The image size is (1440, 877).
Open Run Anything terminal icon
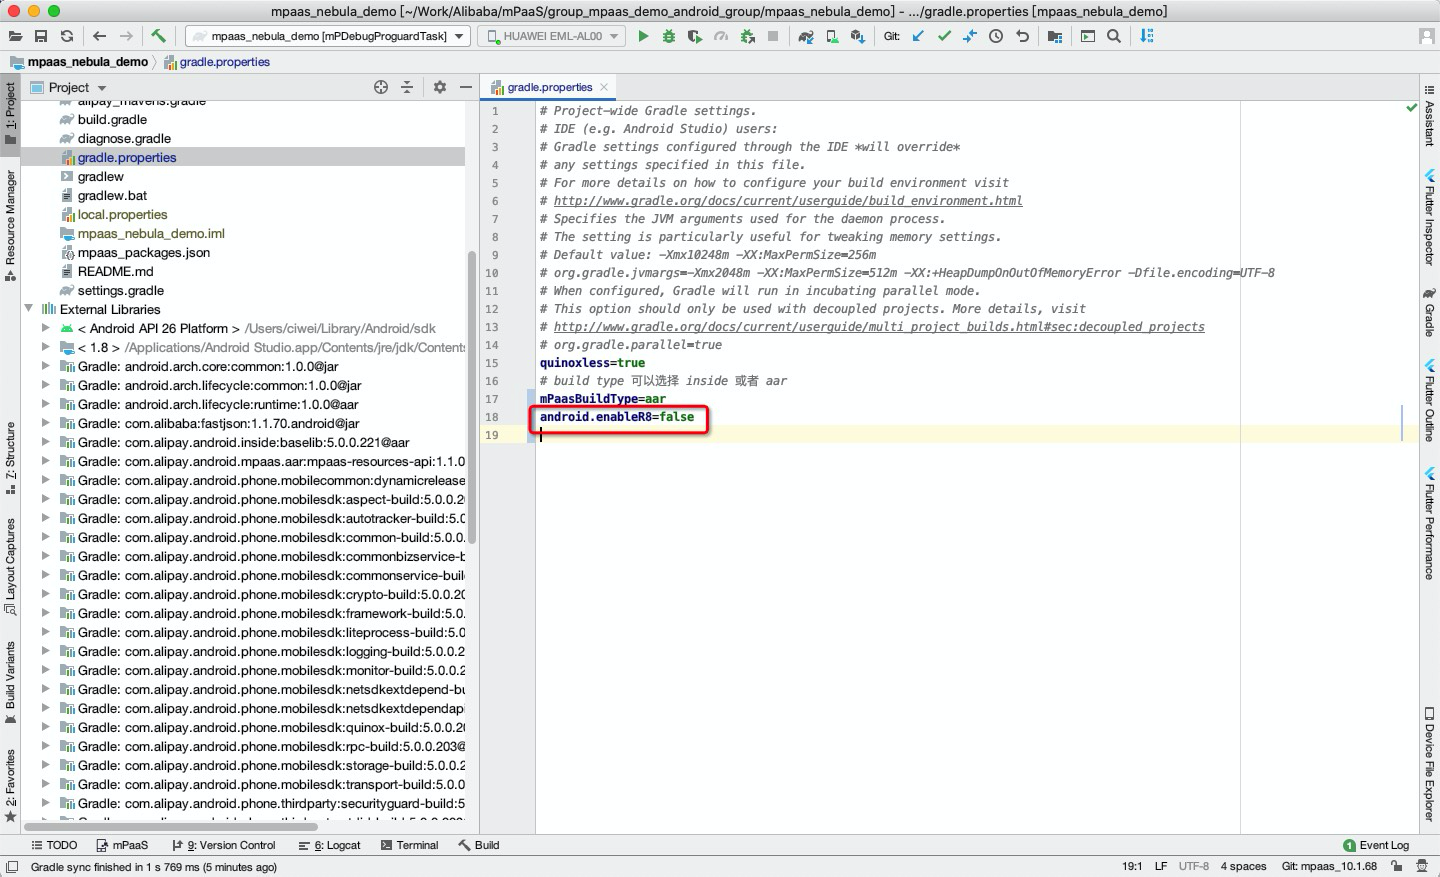[1088, 36]
